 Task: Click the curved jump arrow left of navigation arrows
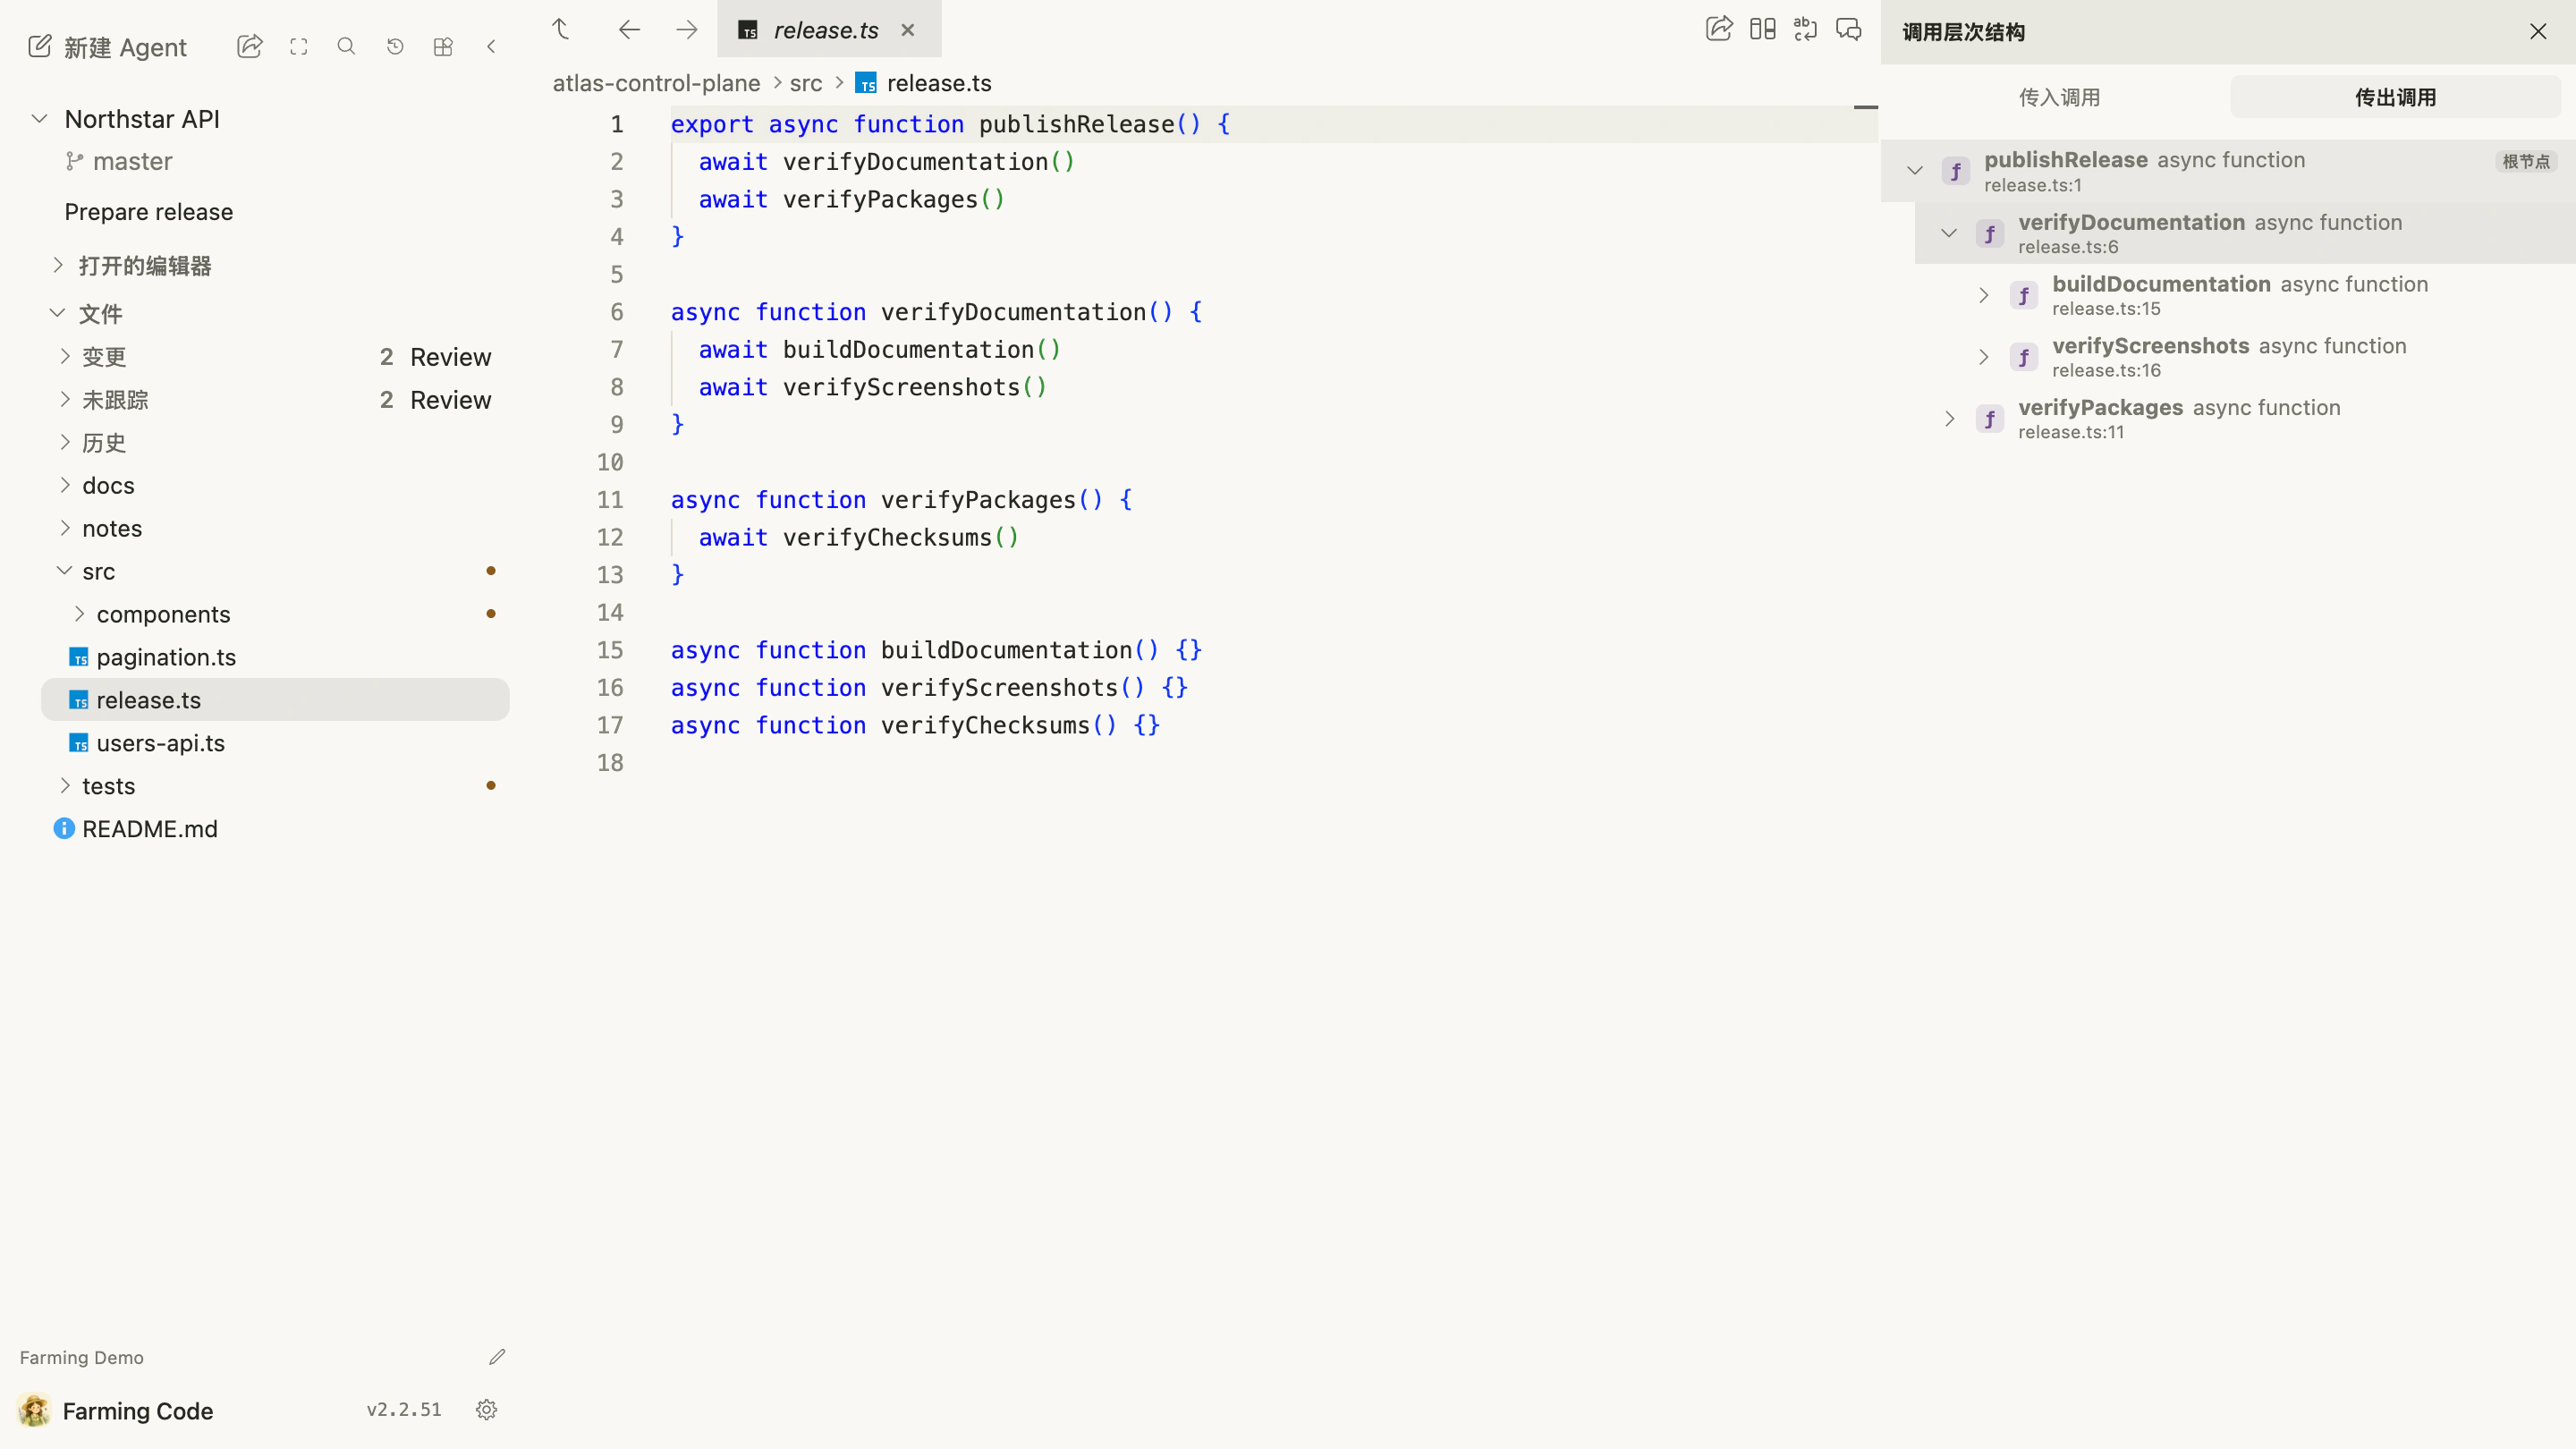[561, 29]
